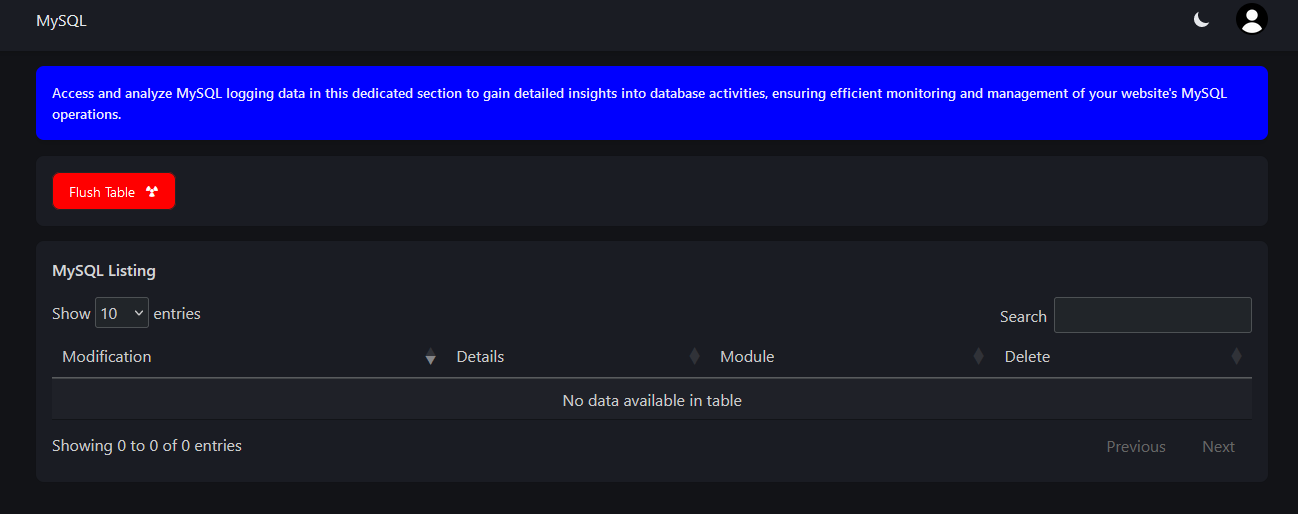Sort by the Module column header
The height and width of the screenshot is (514, 1298).
747,357
